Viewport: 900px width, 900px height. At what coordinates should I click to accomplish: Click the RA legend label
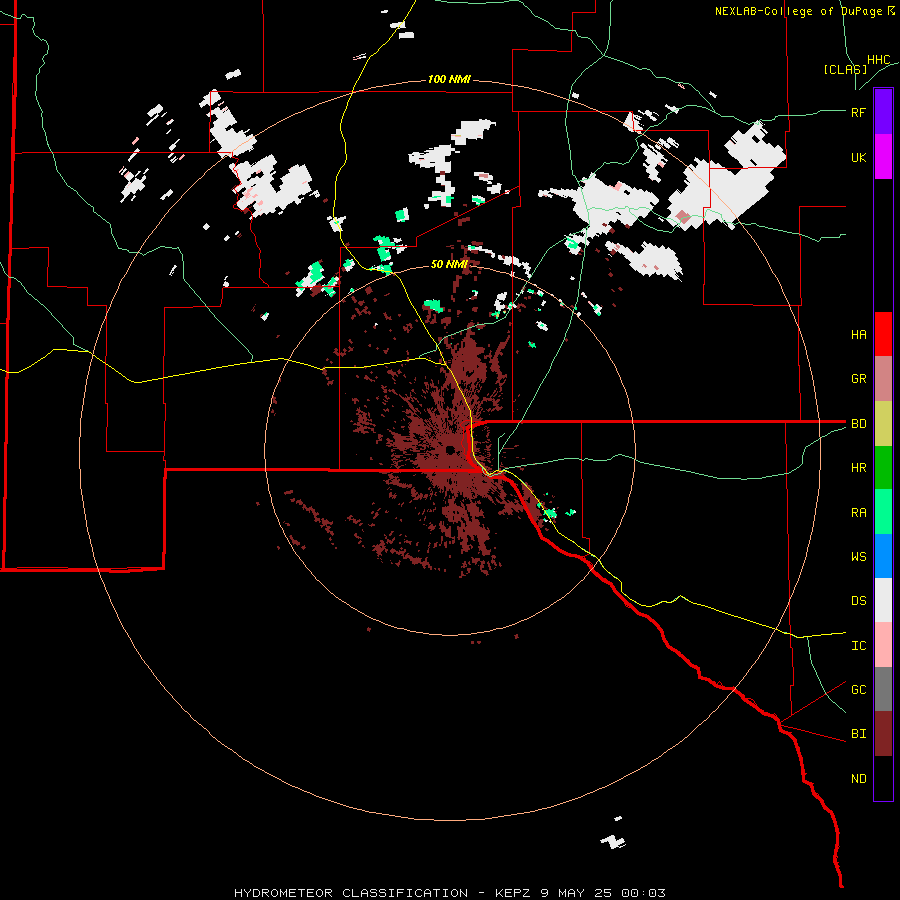[x=858, y=513]
